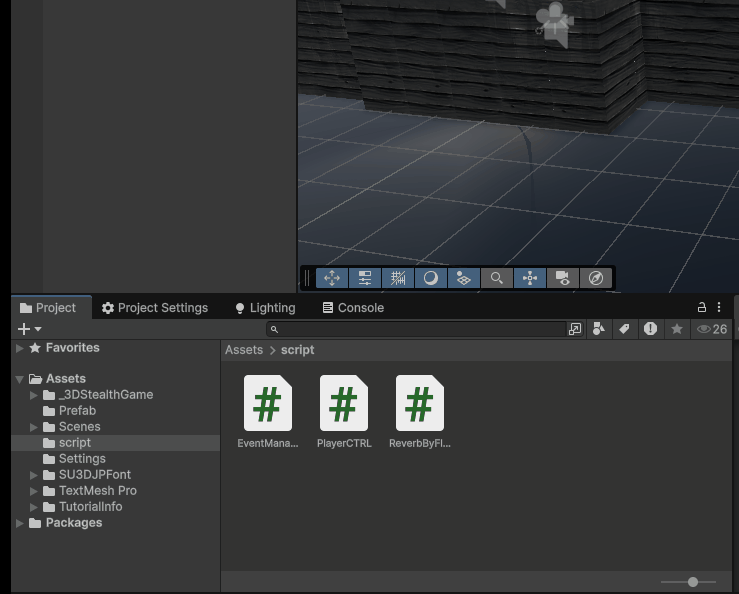Click the Search by Type filter icon

click(599, 329)
